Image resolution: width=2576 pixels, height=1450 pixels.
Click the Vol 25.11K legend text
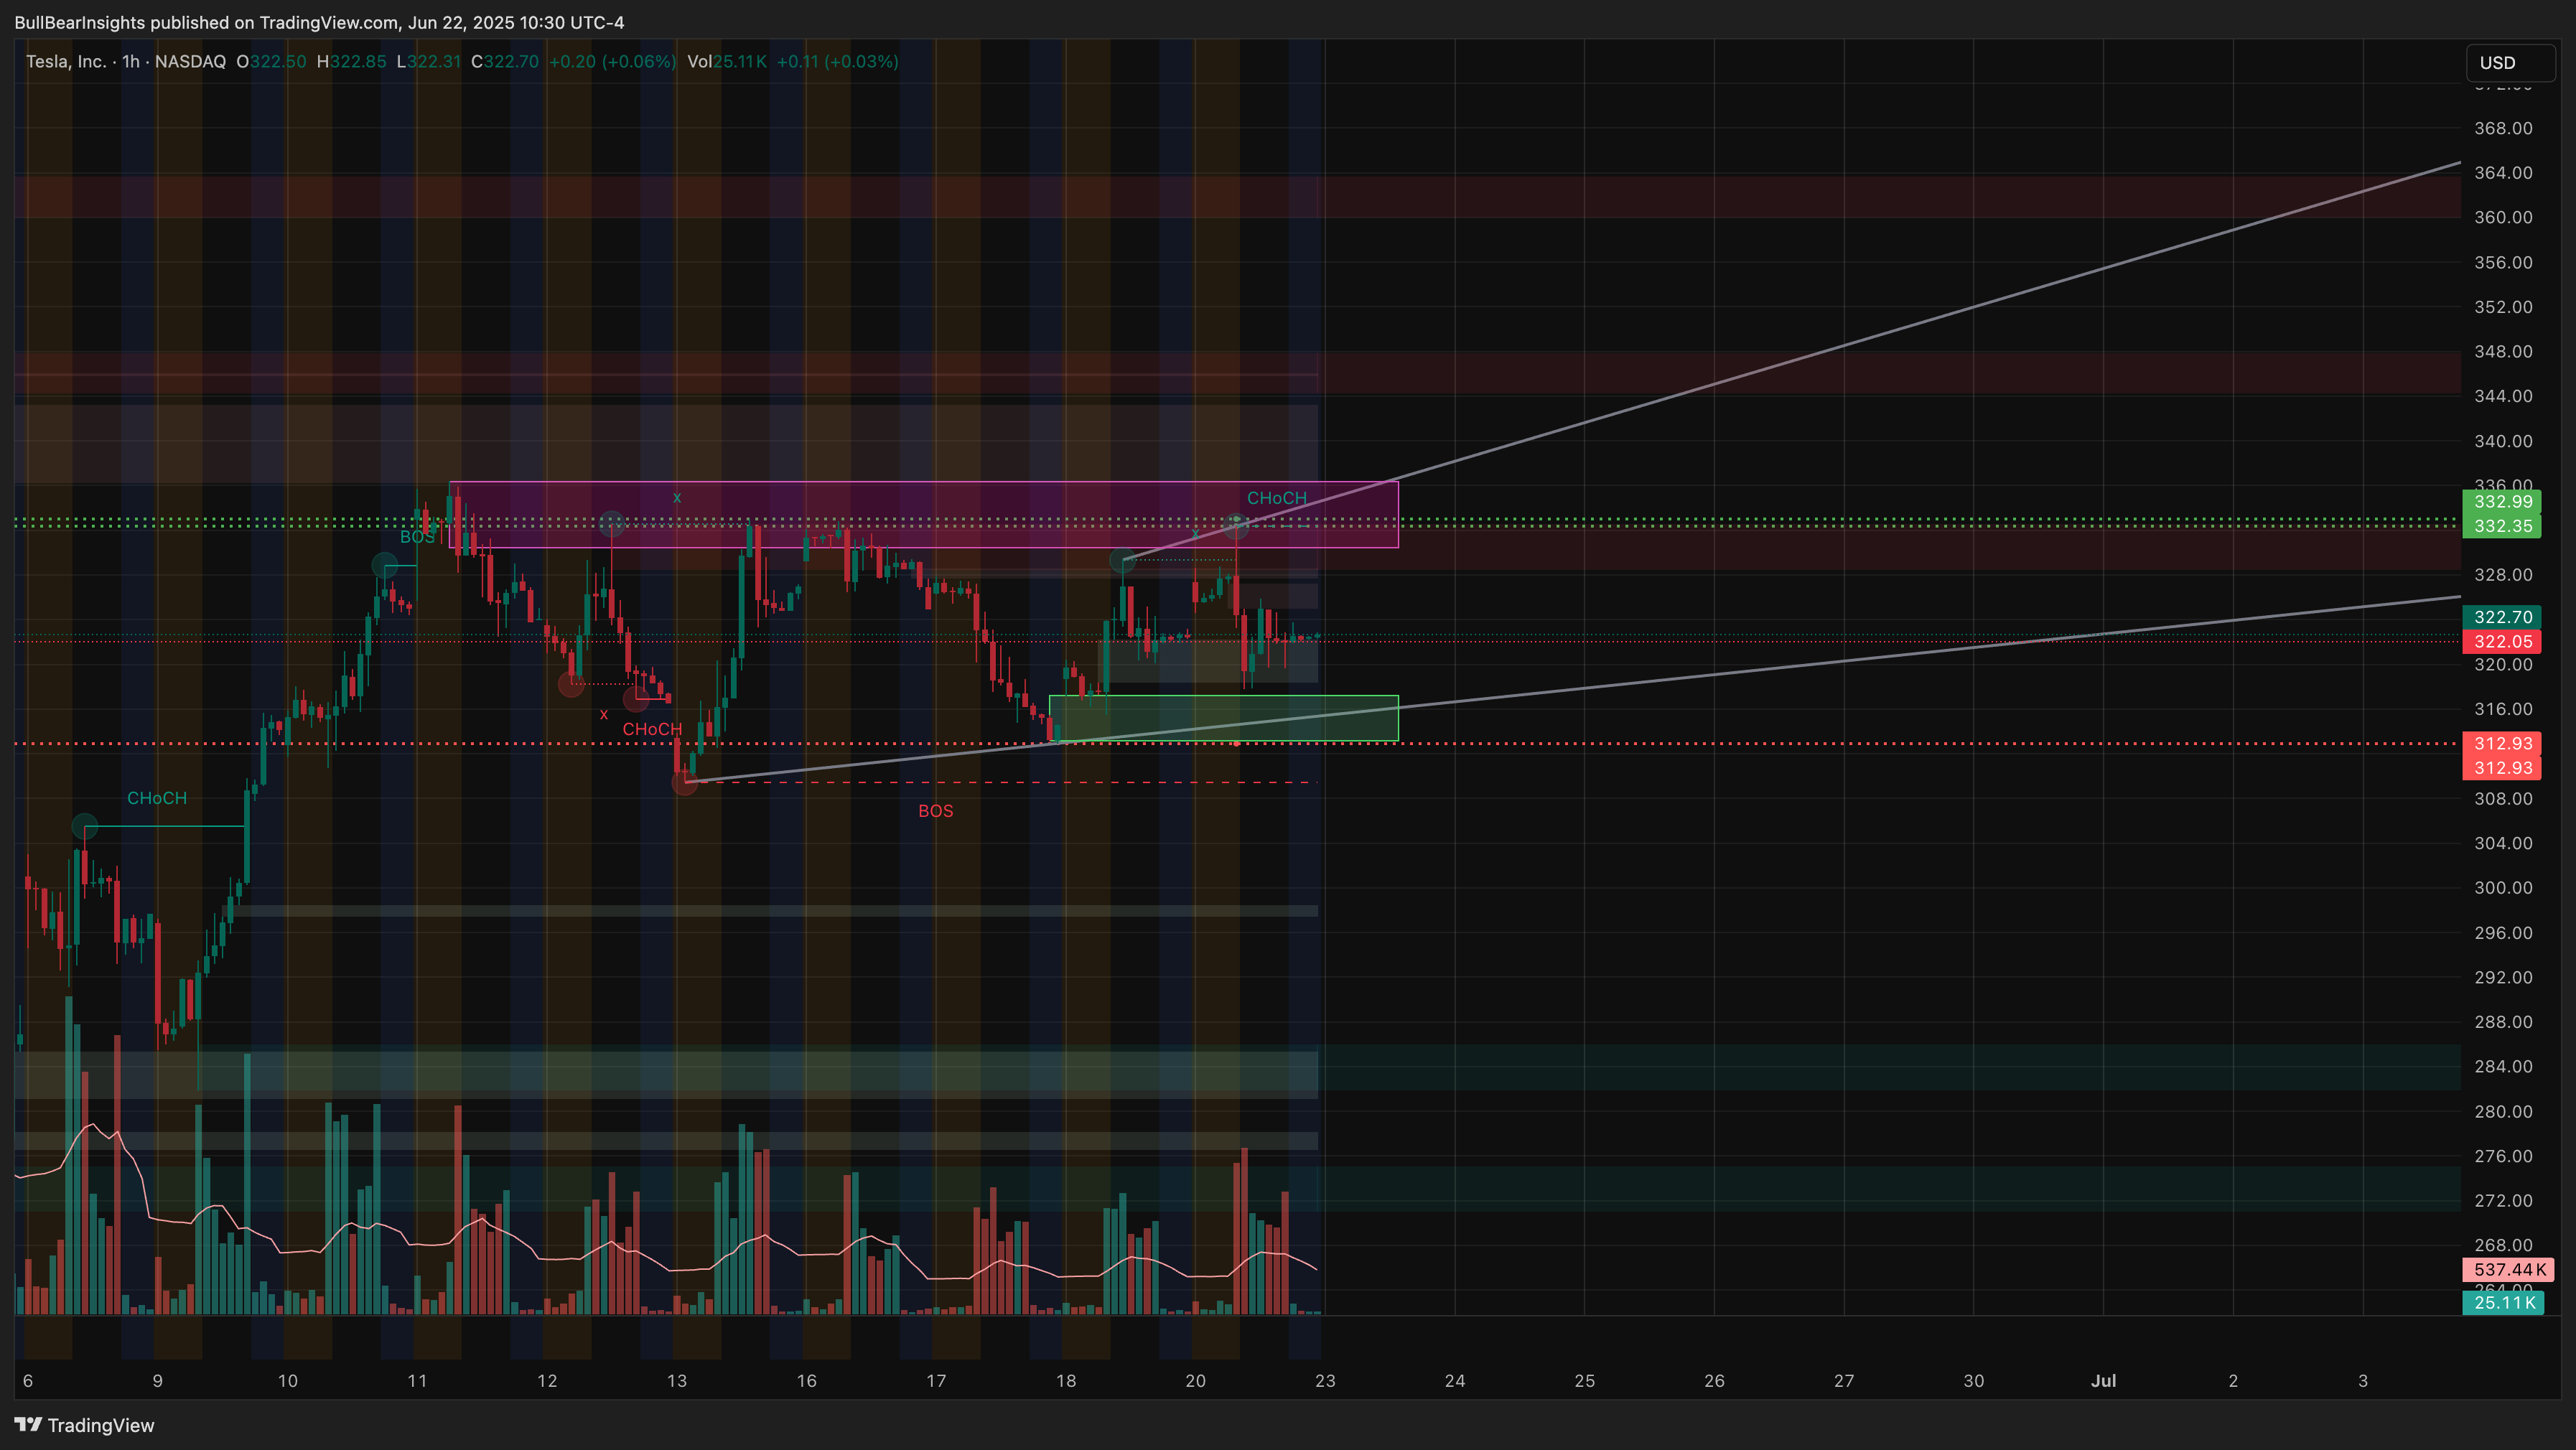(727, 61)
